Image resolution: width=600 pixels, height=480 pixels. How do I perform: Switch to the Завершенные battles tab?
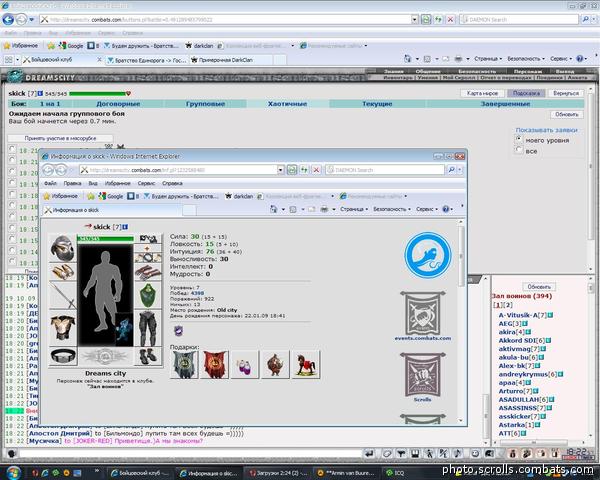505,104
